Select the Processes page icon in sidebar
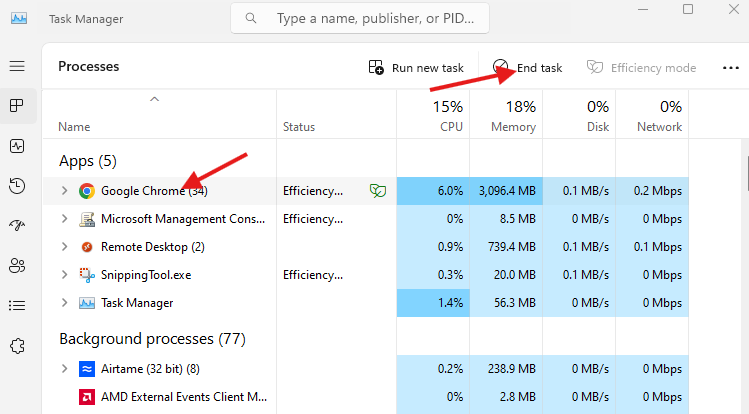Viewport: 749px width, 414px height. (17, 106)
